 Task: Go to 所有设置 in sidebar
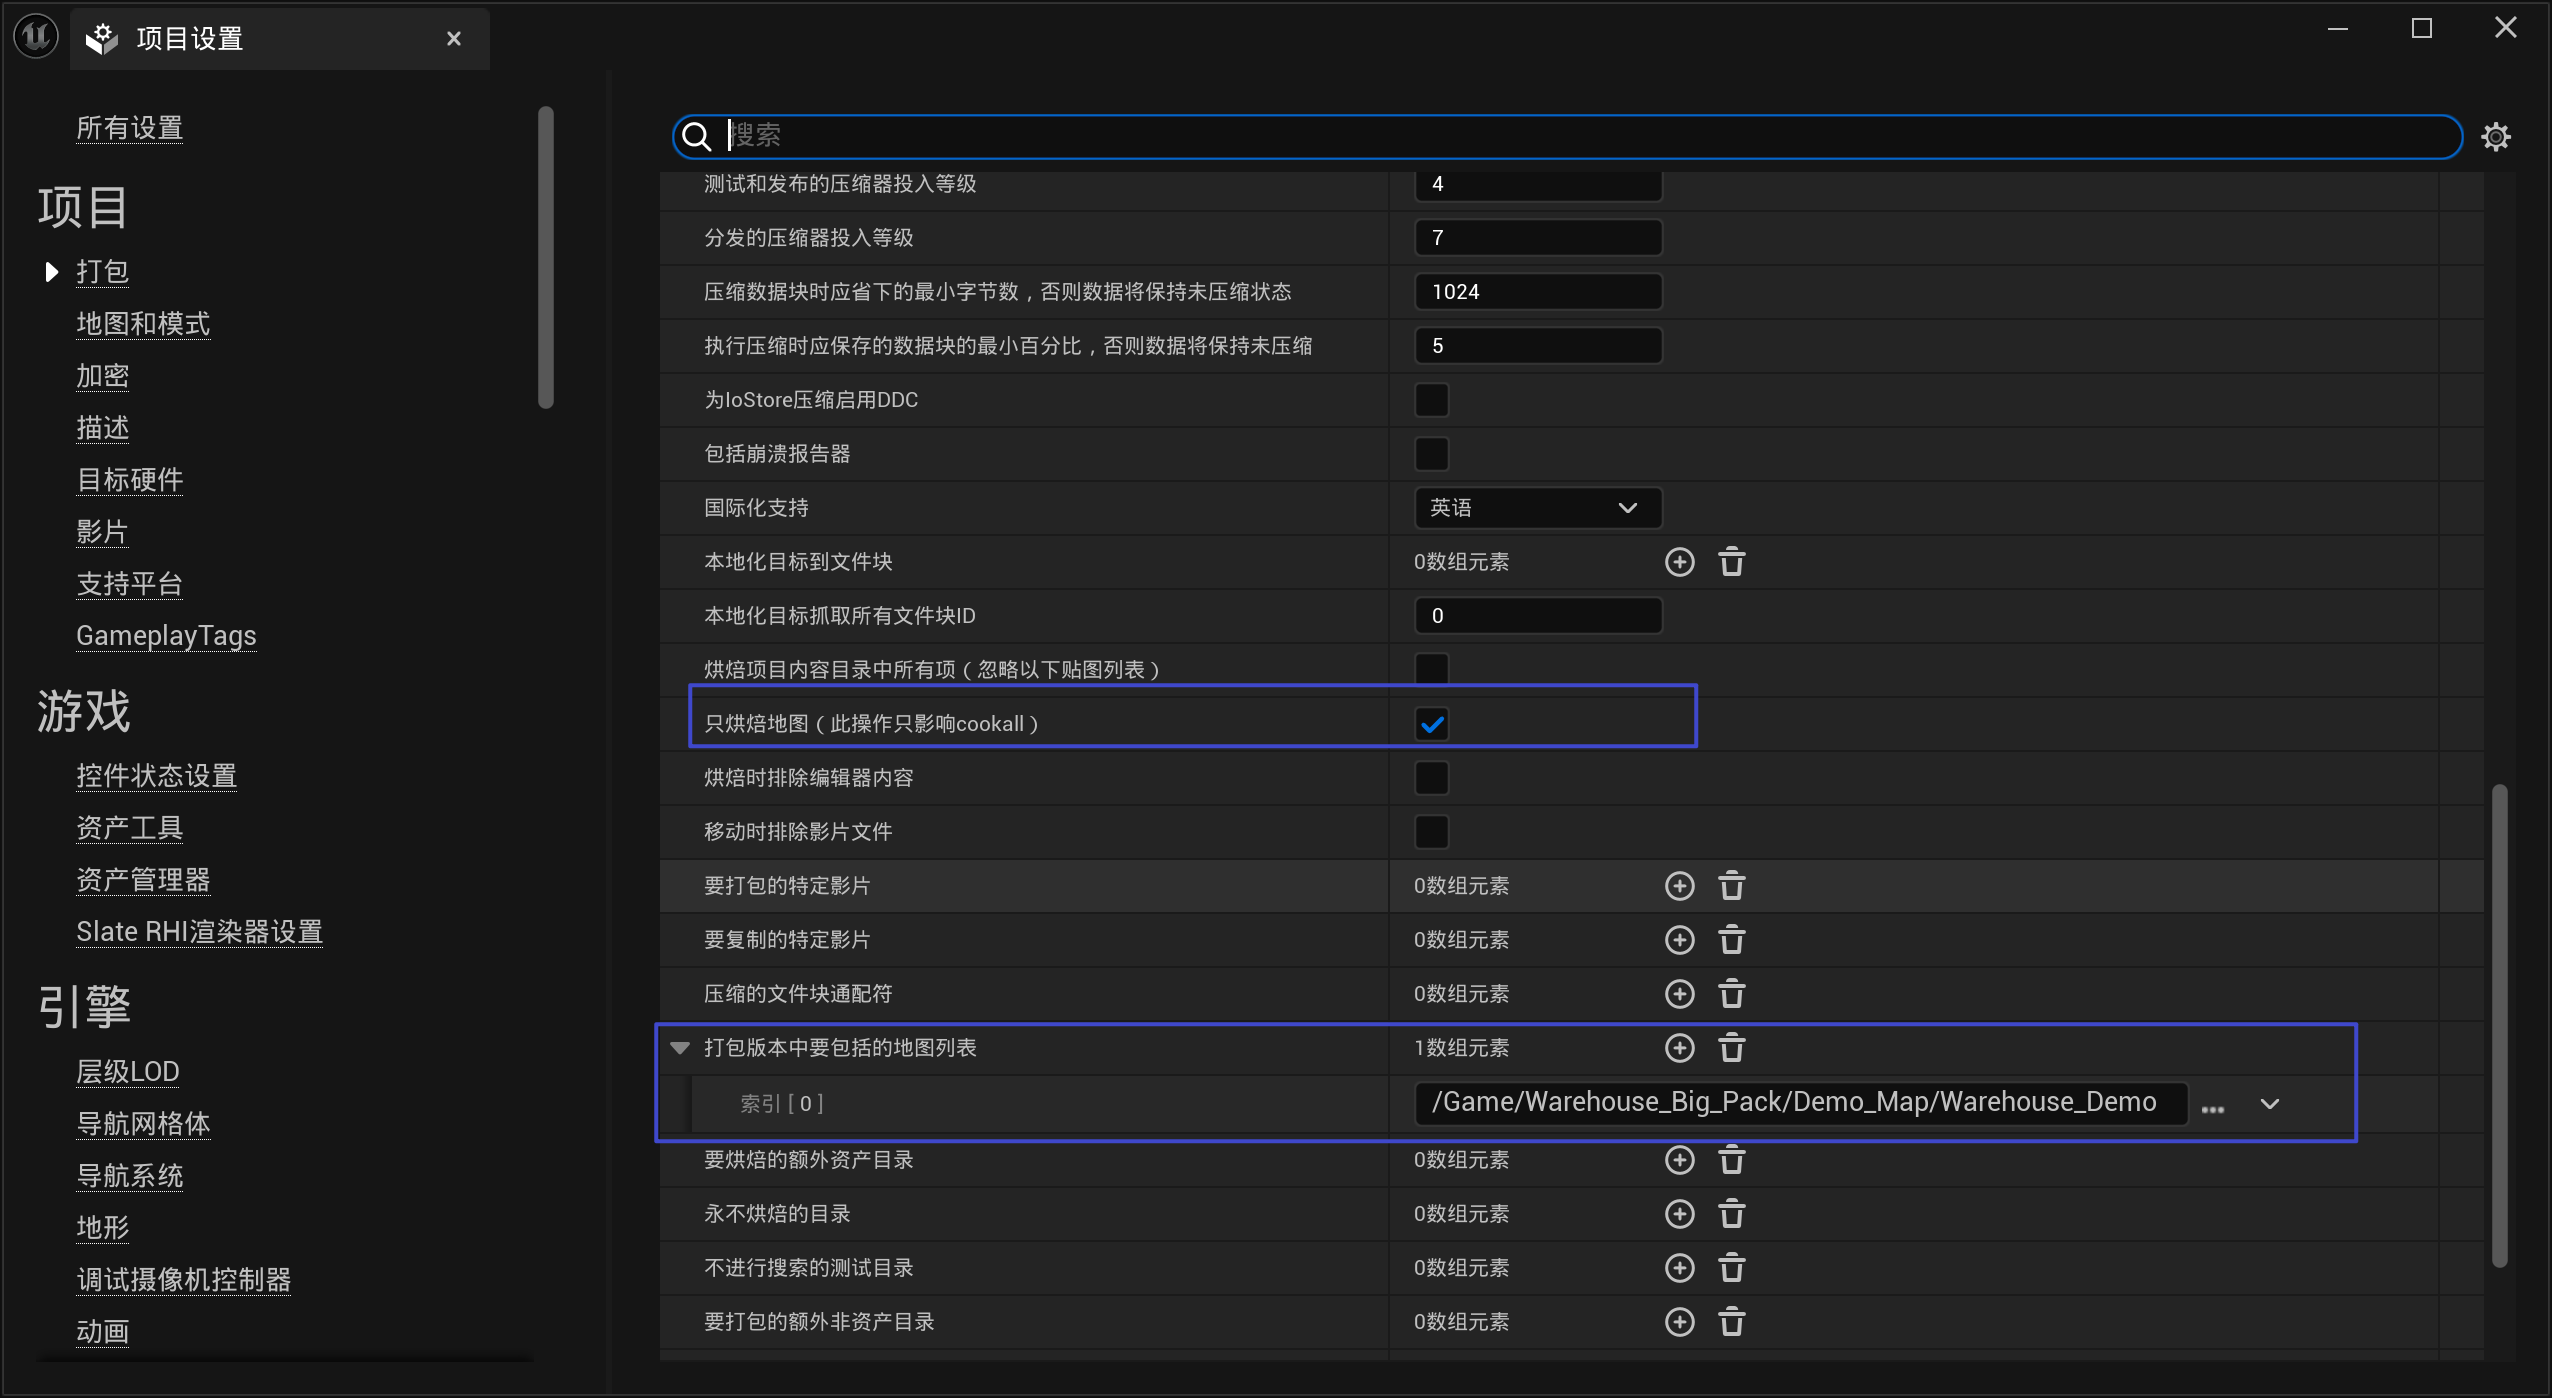point(130,128)
